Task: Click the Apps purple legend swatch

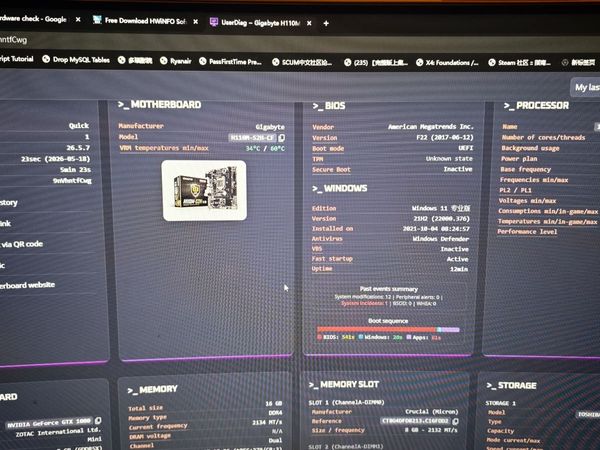Action: tap(409, 337)
